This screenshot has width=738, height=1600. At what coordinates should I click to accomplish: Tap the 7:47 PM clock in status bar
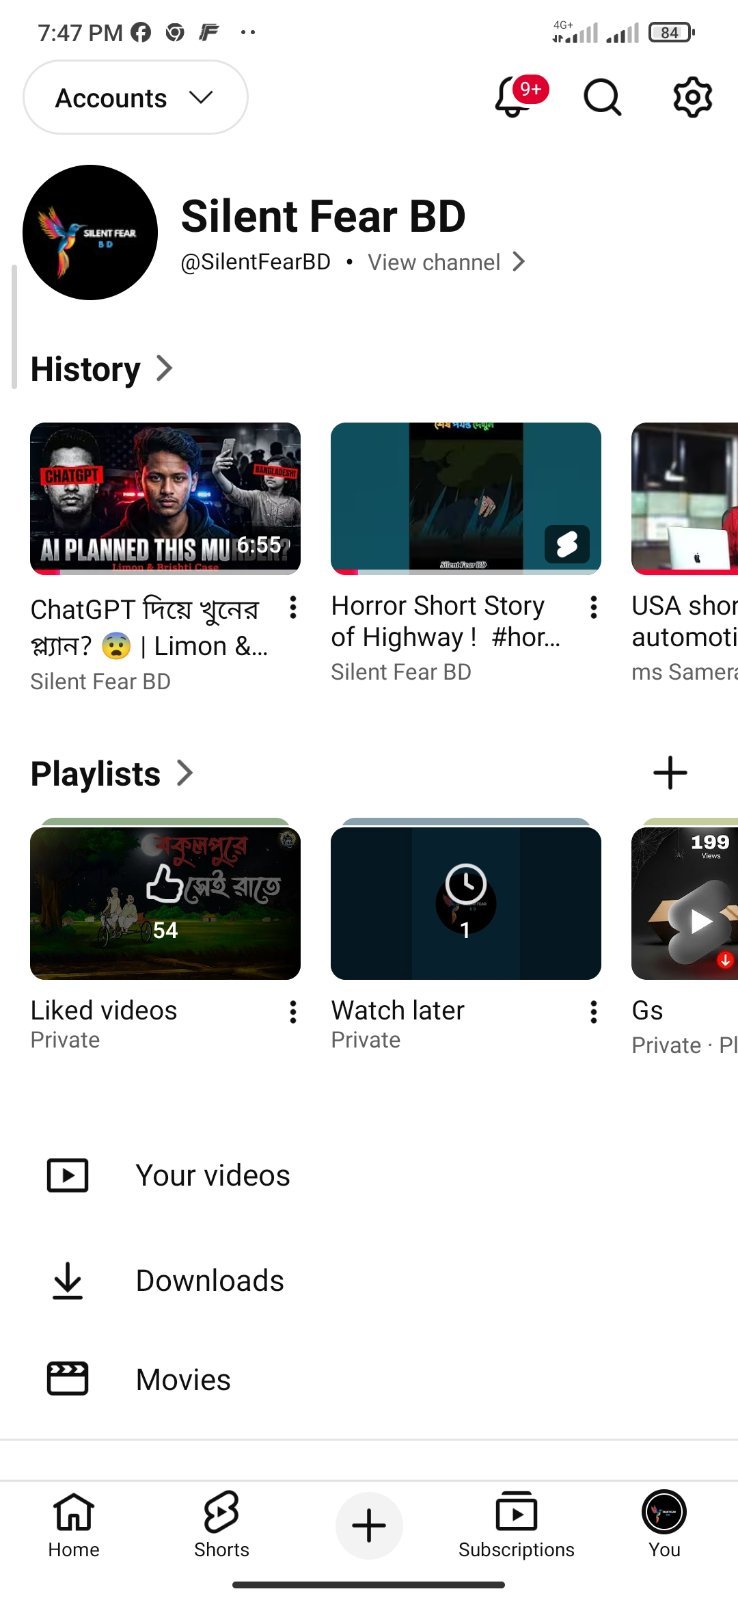pyautogui.click(x=80, y=33)
